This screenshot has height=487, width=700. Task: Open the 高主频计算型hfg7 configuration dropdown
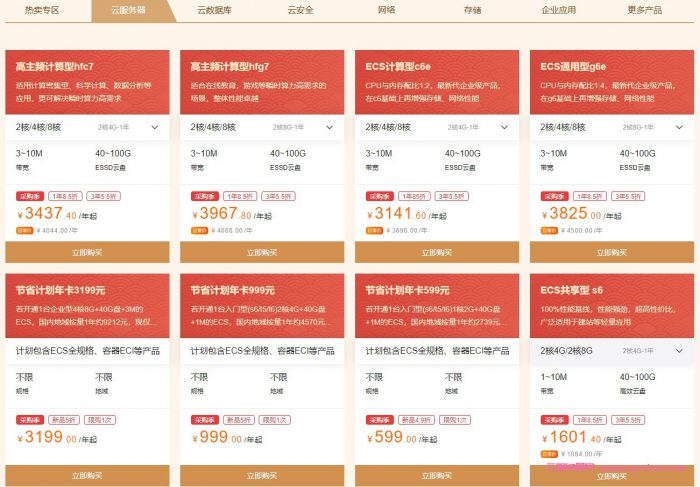[x=330, y=127]
